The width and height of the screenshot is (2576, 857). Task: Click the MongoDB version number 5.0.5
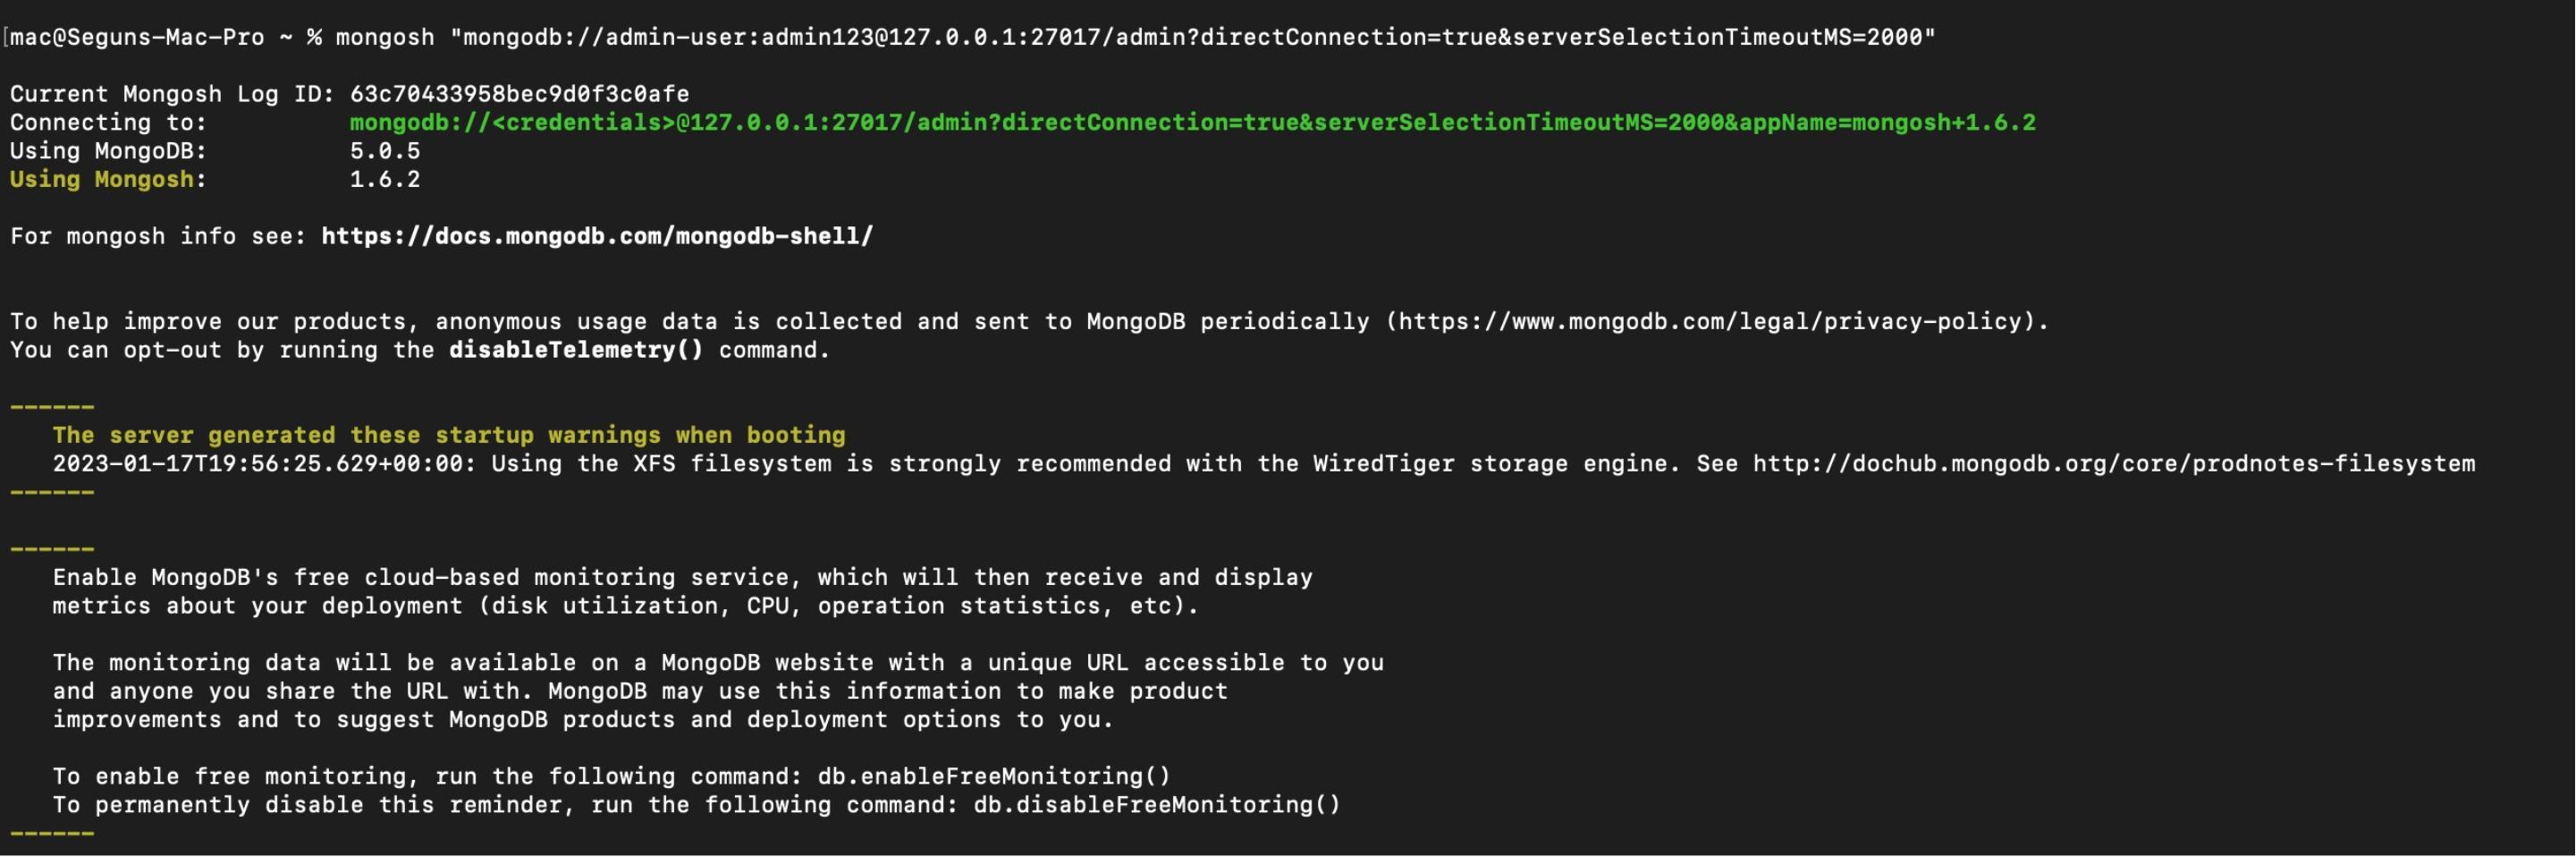(385, 152)
